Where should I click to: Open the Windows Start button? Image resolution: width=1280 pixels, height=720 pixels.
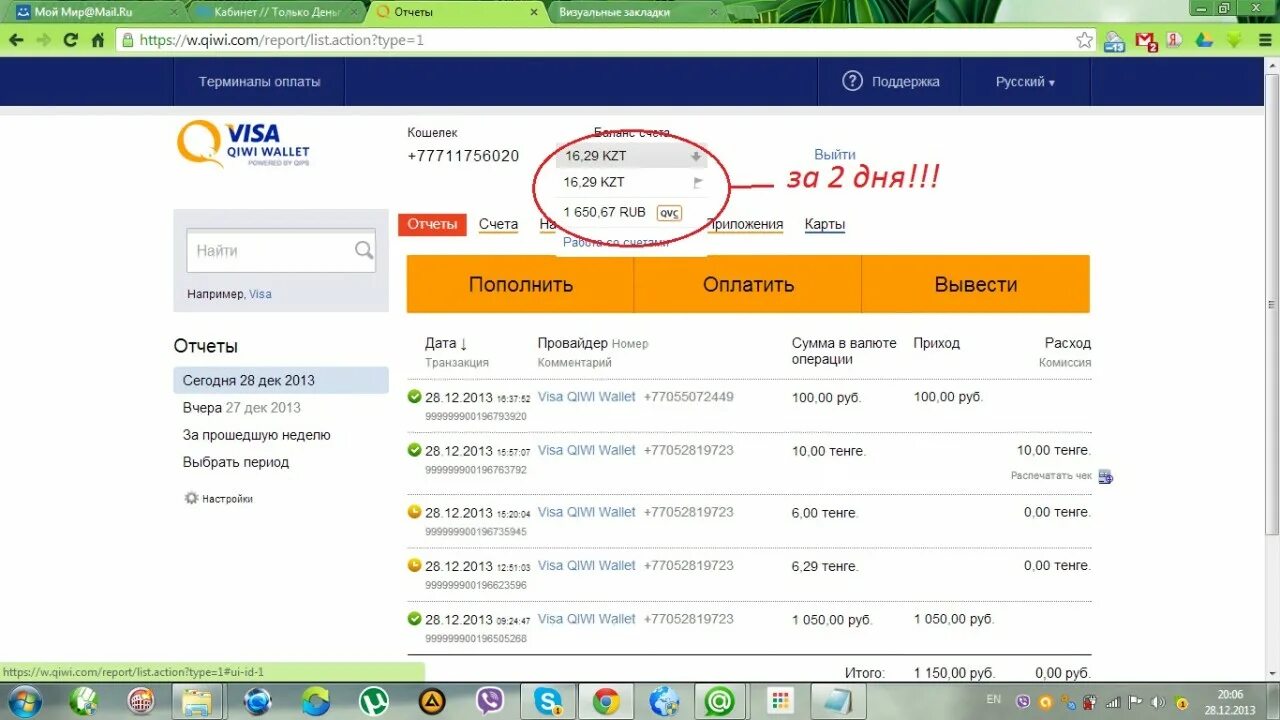coord(25,702)
